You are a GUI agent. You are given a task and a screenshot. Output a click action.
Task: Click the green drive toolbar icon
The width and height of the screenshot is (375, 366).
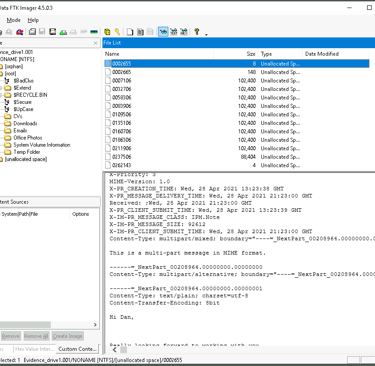tap(63, 32)
